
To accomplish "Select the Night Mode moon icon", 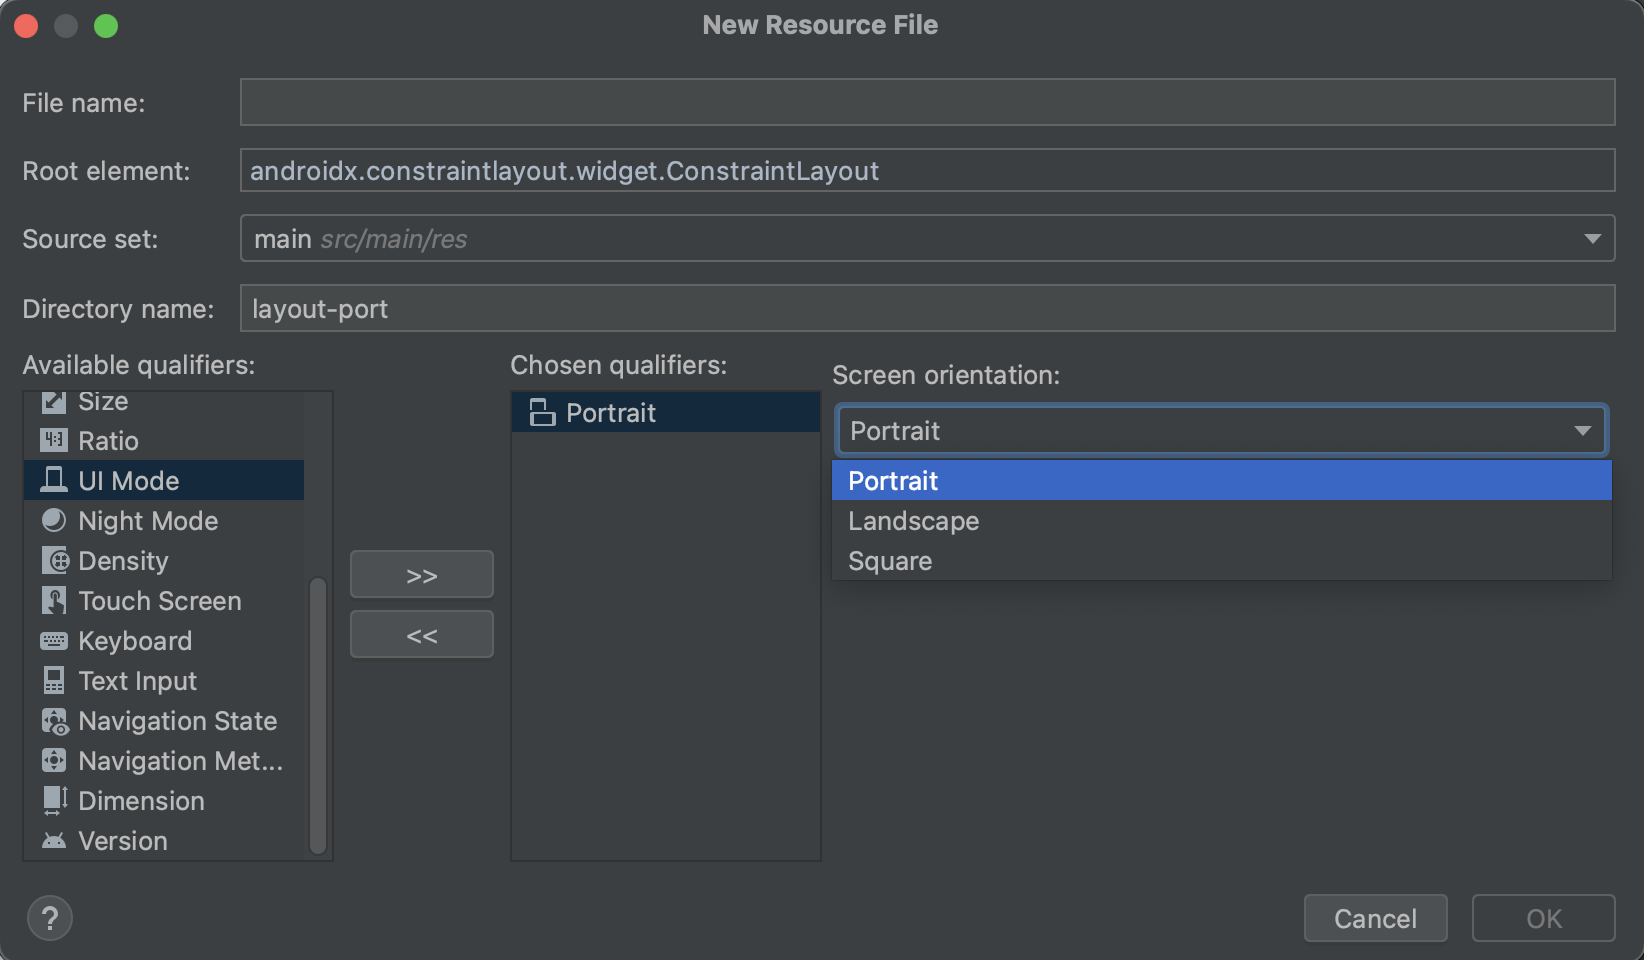I will pyautogui.click(x=54, y=521).
